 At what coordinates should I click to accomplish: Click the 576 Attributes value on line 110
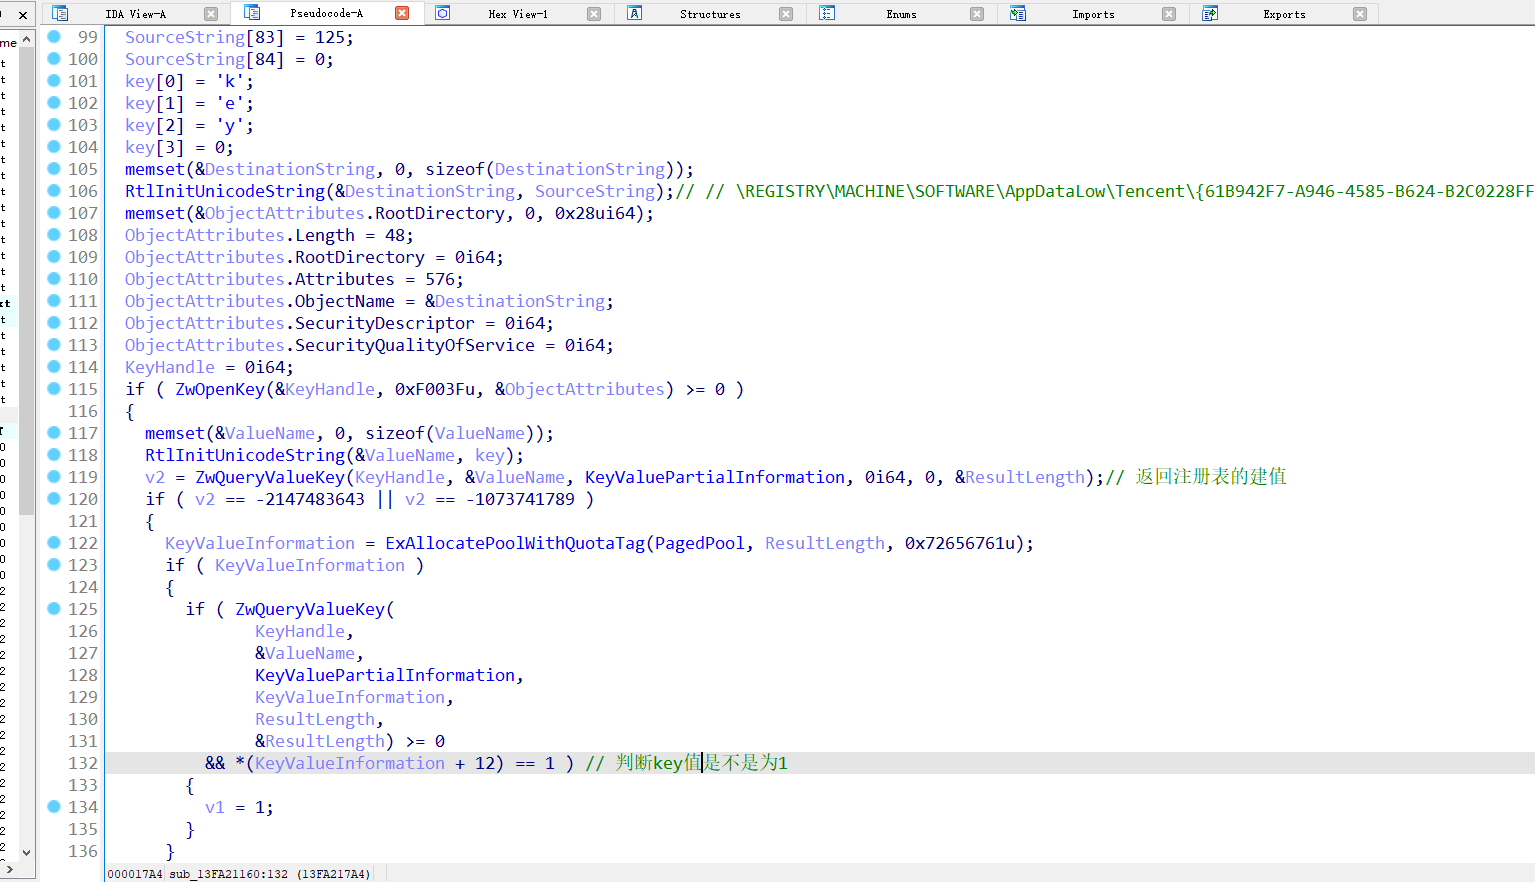point(440,279)
